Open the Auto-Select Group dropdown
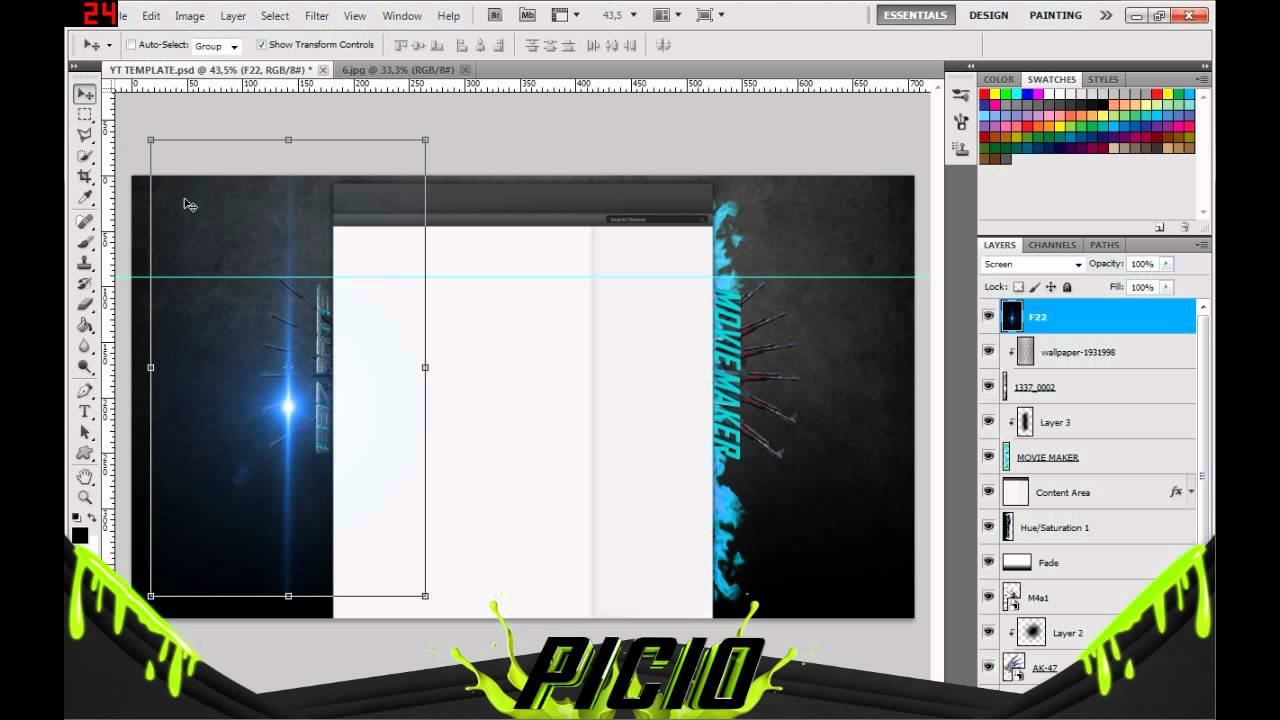This screenshot has width=1280, height=720. coord(217,46)
